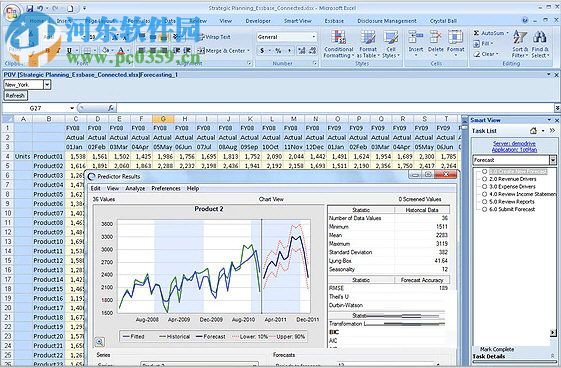561x368 pixels.
Task: Open the Essbase ribbon tab
Action: 334,21
